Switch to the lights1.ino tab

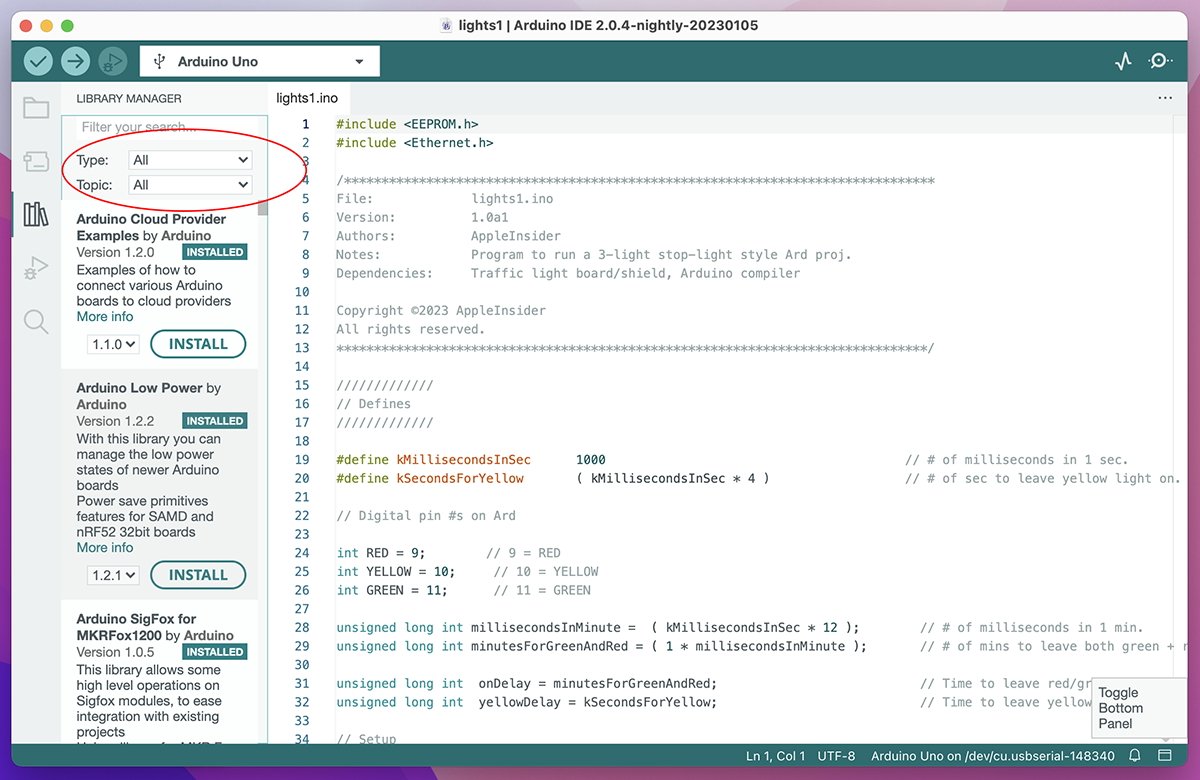pos(307,98)
